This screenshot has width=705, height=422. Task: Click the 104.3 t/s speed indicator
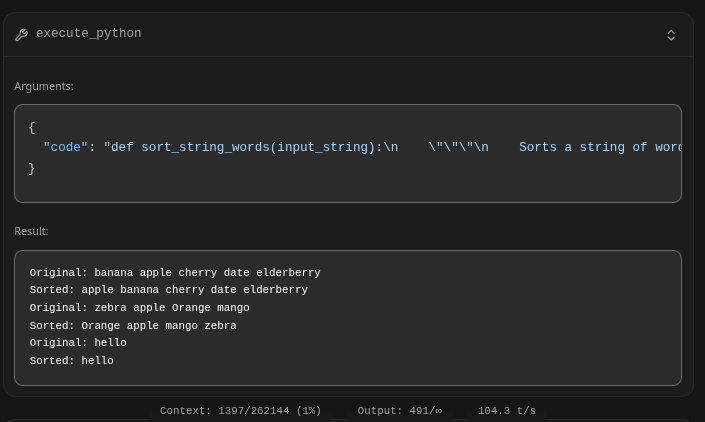click(506, 411)
